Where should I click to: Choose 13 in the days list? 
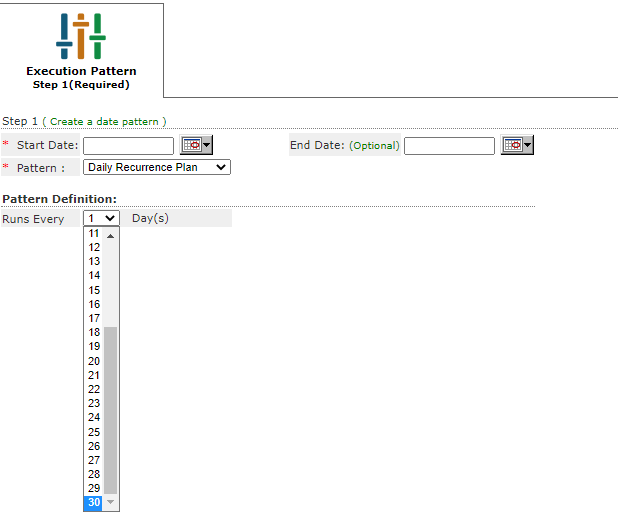pos(94,261)
